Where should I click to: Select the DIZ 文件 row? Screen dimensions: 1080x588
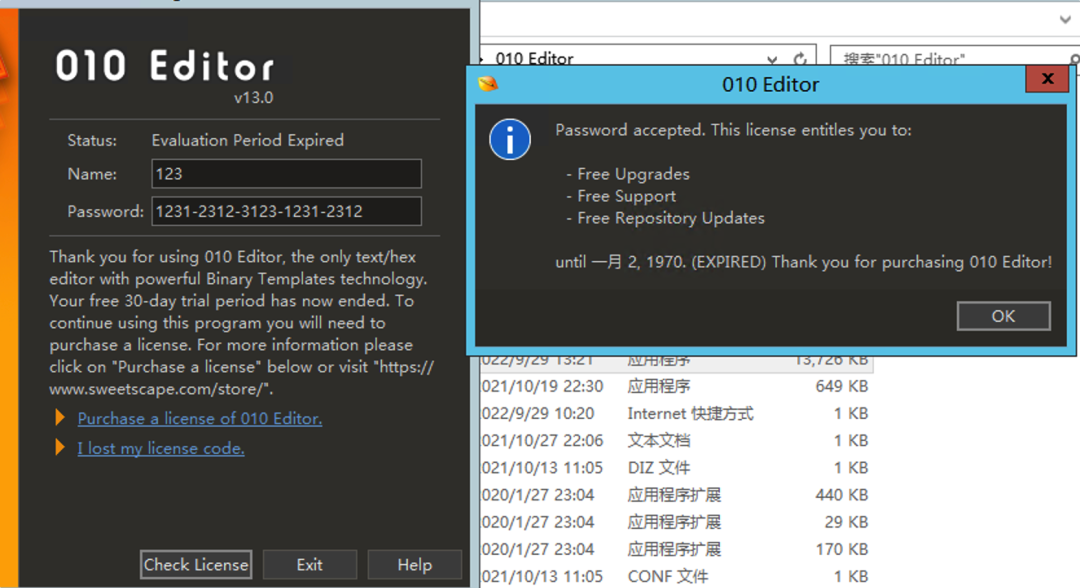coord(676,468)
